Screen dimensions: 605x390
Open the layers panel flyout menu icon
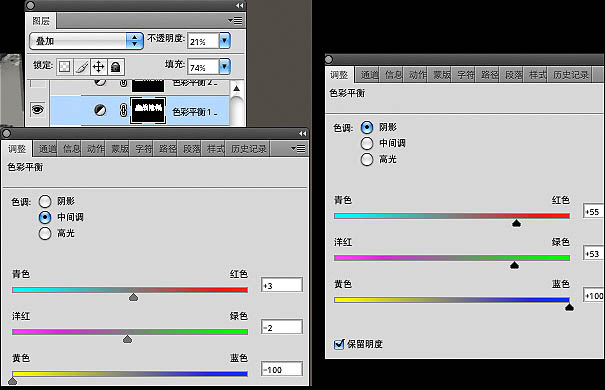point(235,20)
